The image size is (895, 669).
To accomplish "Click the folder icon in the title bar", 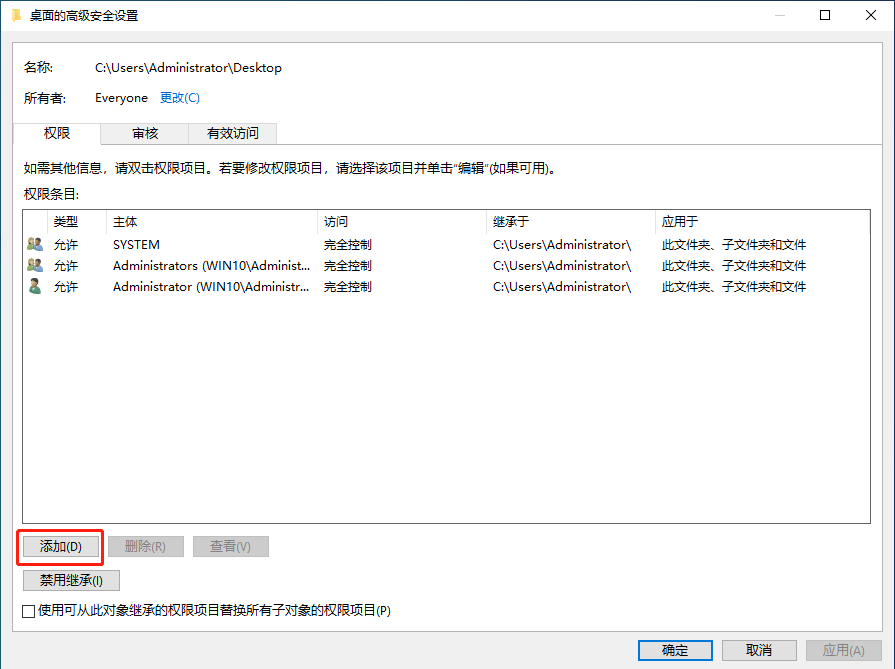I will click(x=16, y=15).
